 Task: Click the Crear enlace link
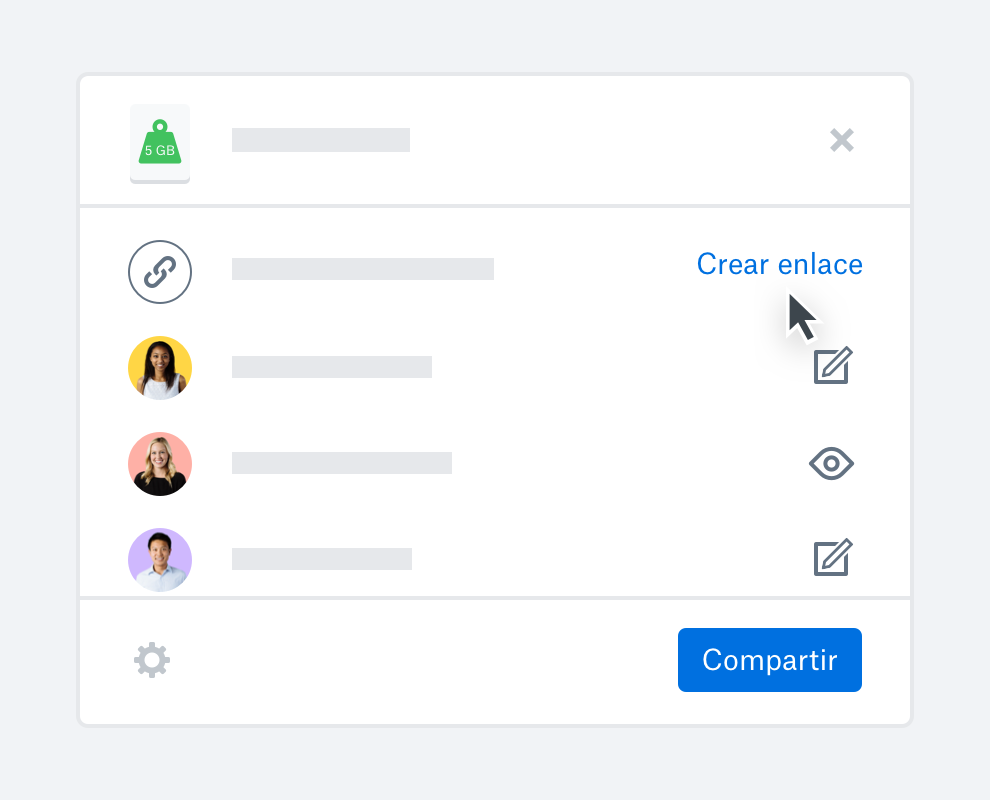(779, 264)
